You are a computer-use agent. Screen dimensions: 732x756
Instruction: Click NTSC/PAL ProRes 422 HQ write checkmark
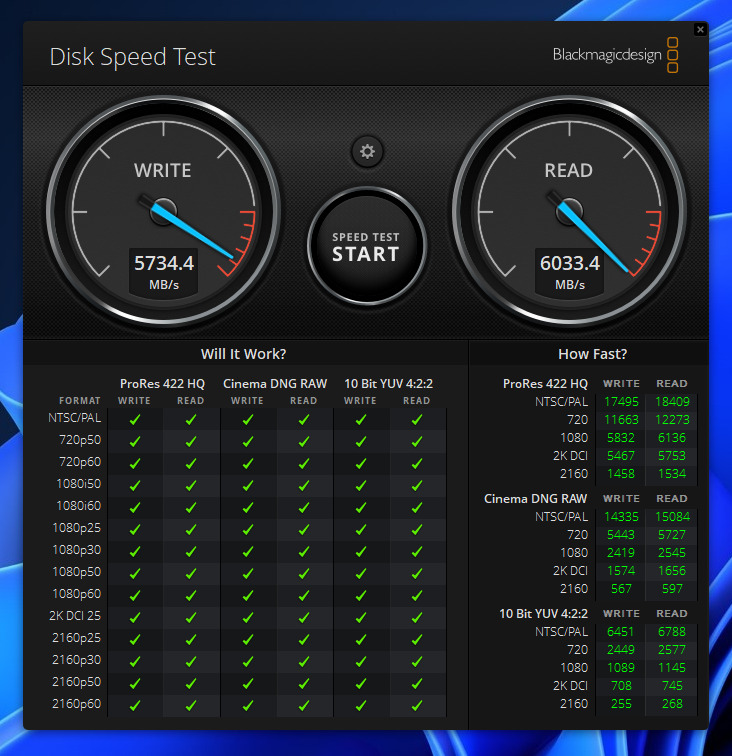(x=135, y=420)
